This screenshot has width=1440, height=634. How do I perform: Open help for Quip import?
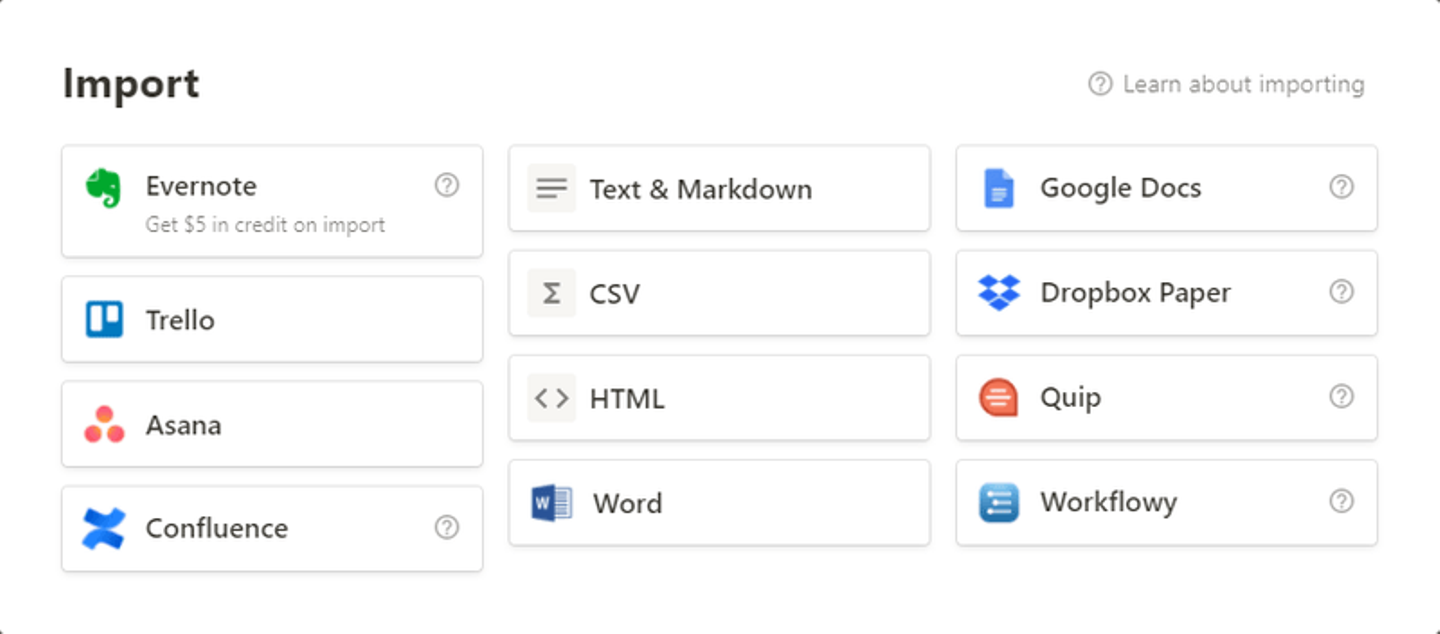[x=1341, y=397]
